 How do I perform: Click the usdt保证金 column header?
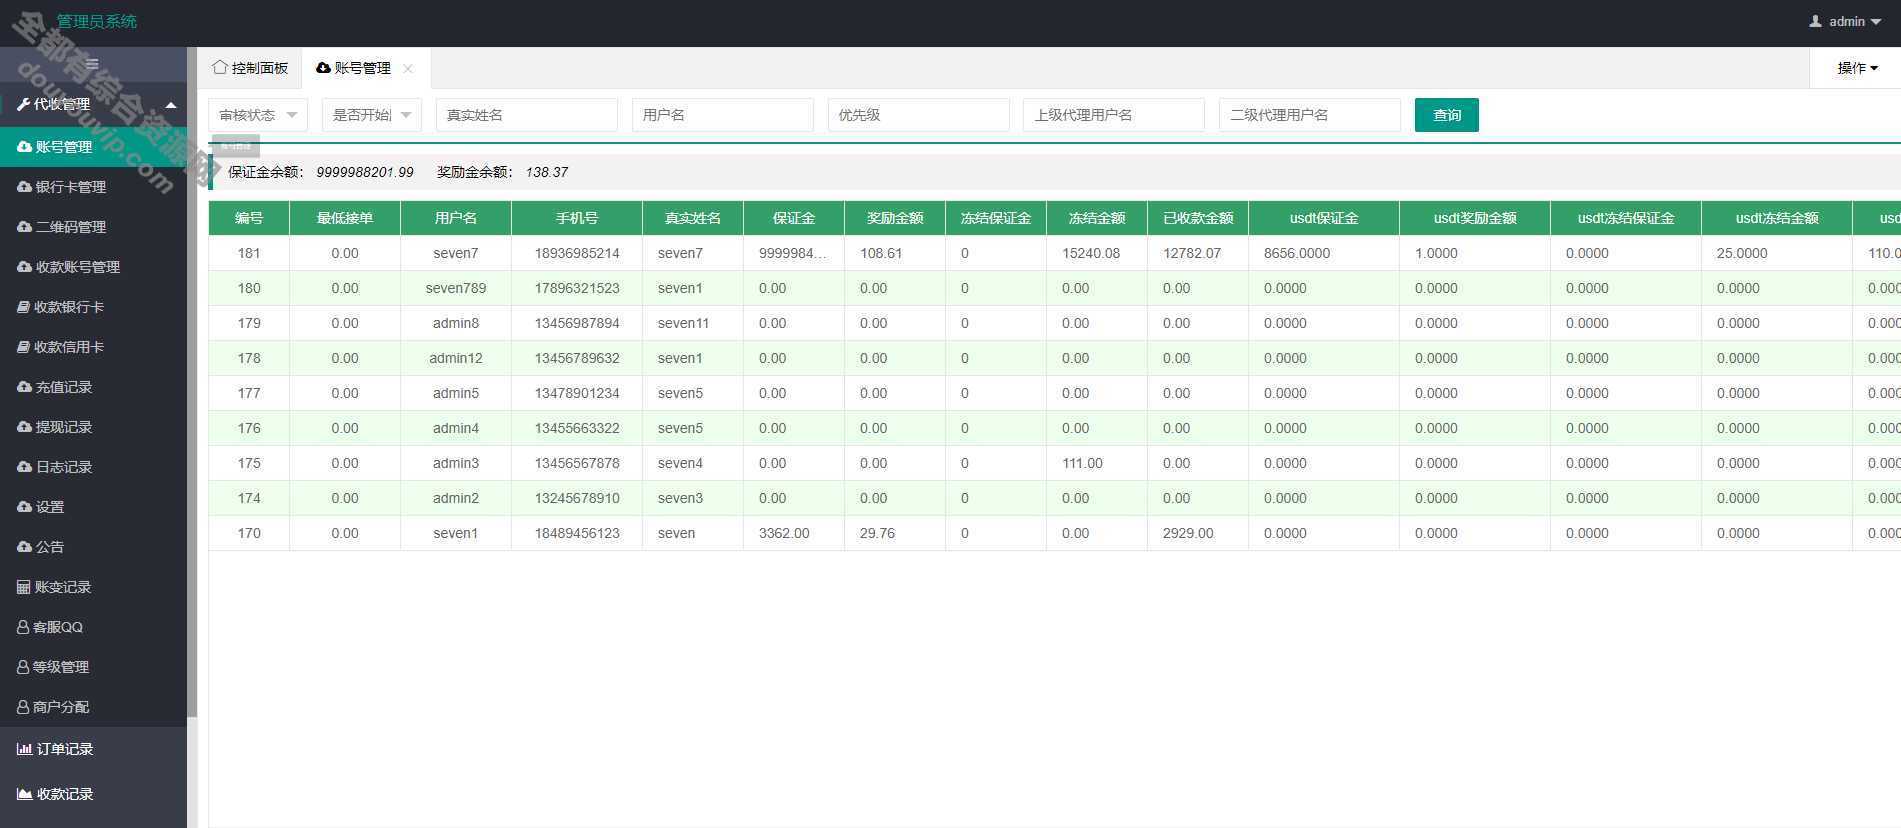[x=1324, y=218]
